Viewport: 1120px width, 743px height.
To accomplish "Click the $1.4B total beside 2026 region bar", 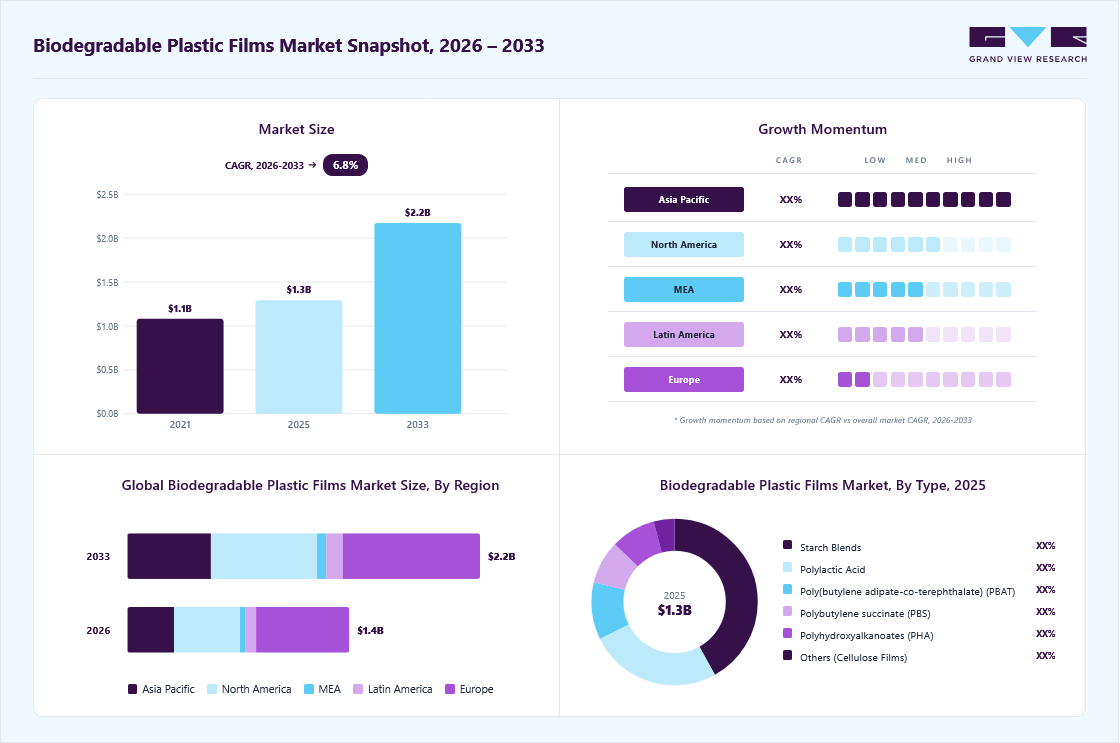I will (370, 630).
